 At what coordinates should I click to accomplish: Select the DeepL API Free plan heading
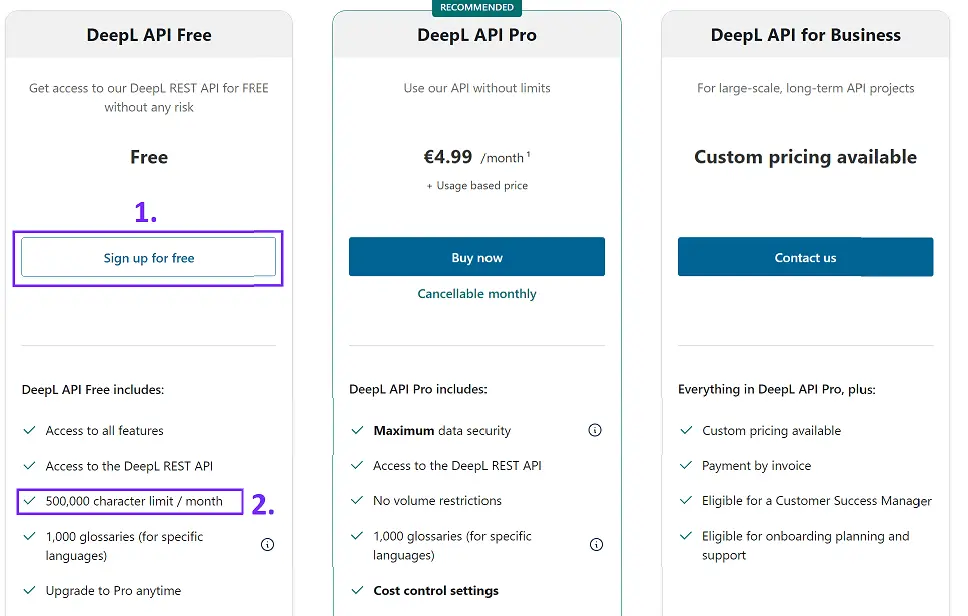pyautogui.click(x=149, y=35)
